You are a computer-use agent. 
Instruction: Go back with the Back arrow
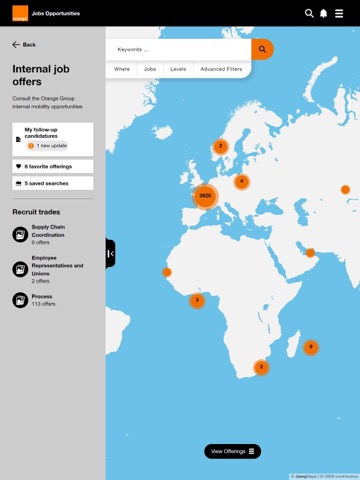coord(24,45)
